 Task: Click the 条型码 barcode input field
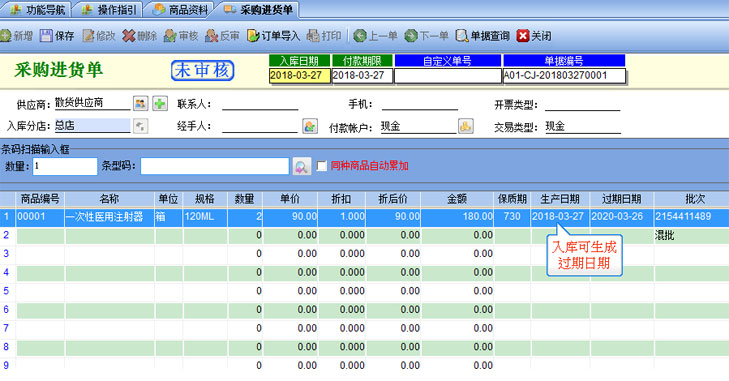[x=215, y=166]
